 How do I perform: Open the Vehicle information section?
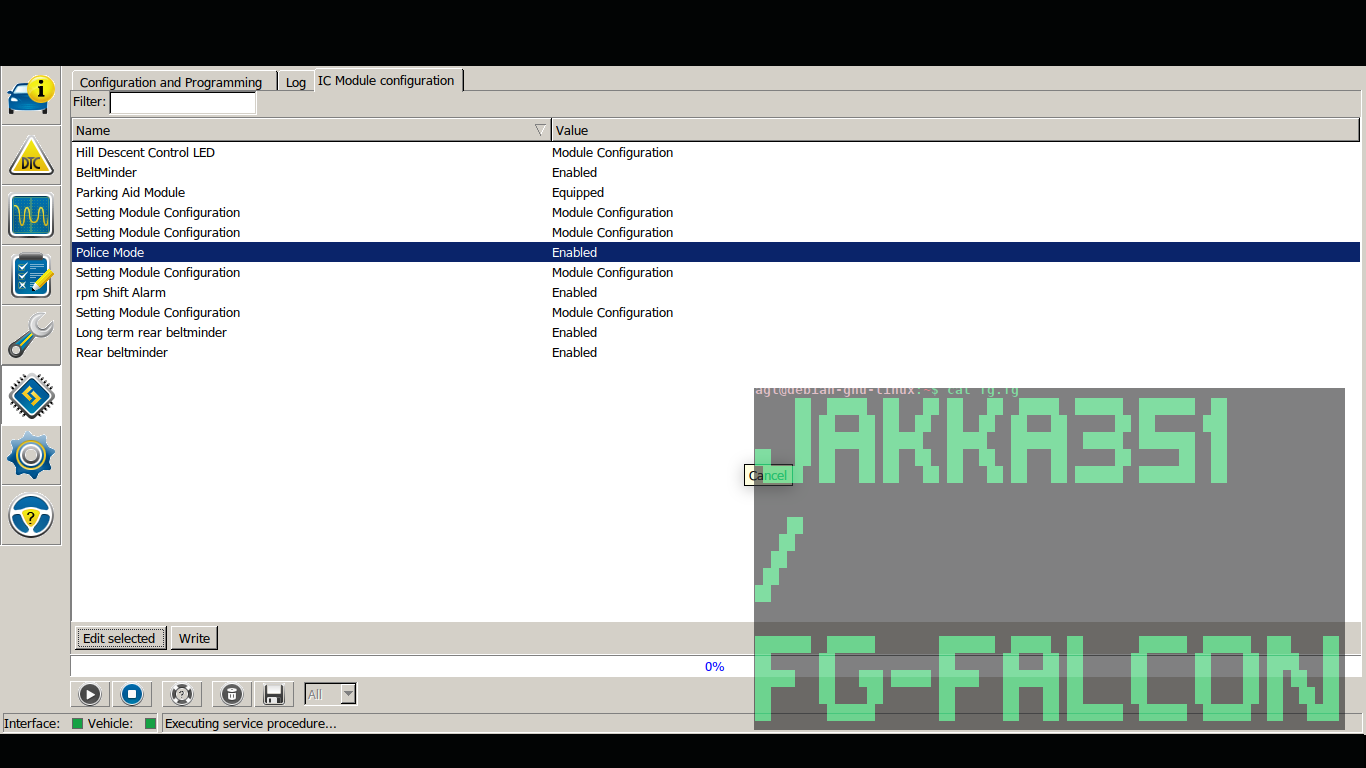coord(31,95)
